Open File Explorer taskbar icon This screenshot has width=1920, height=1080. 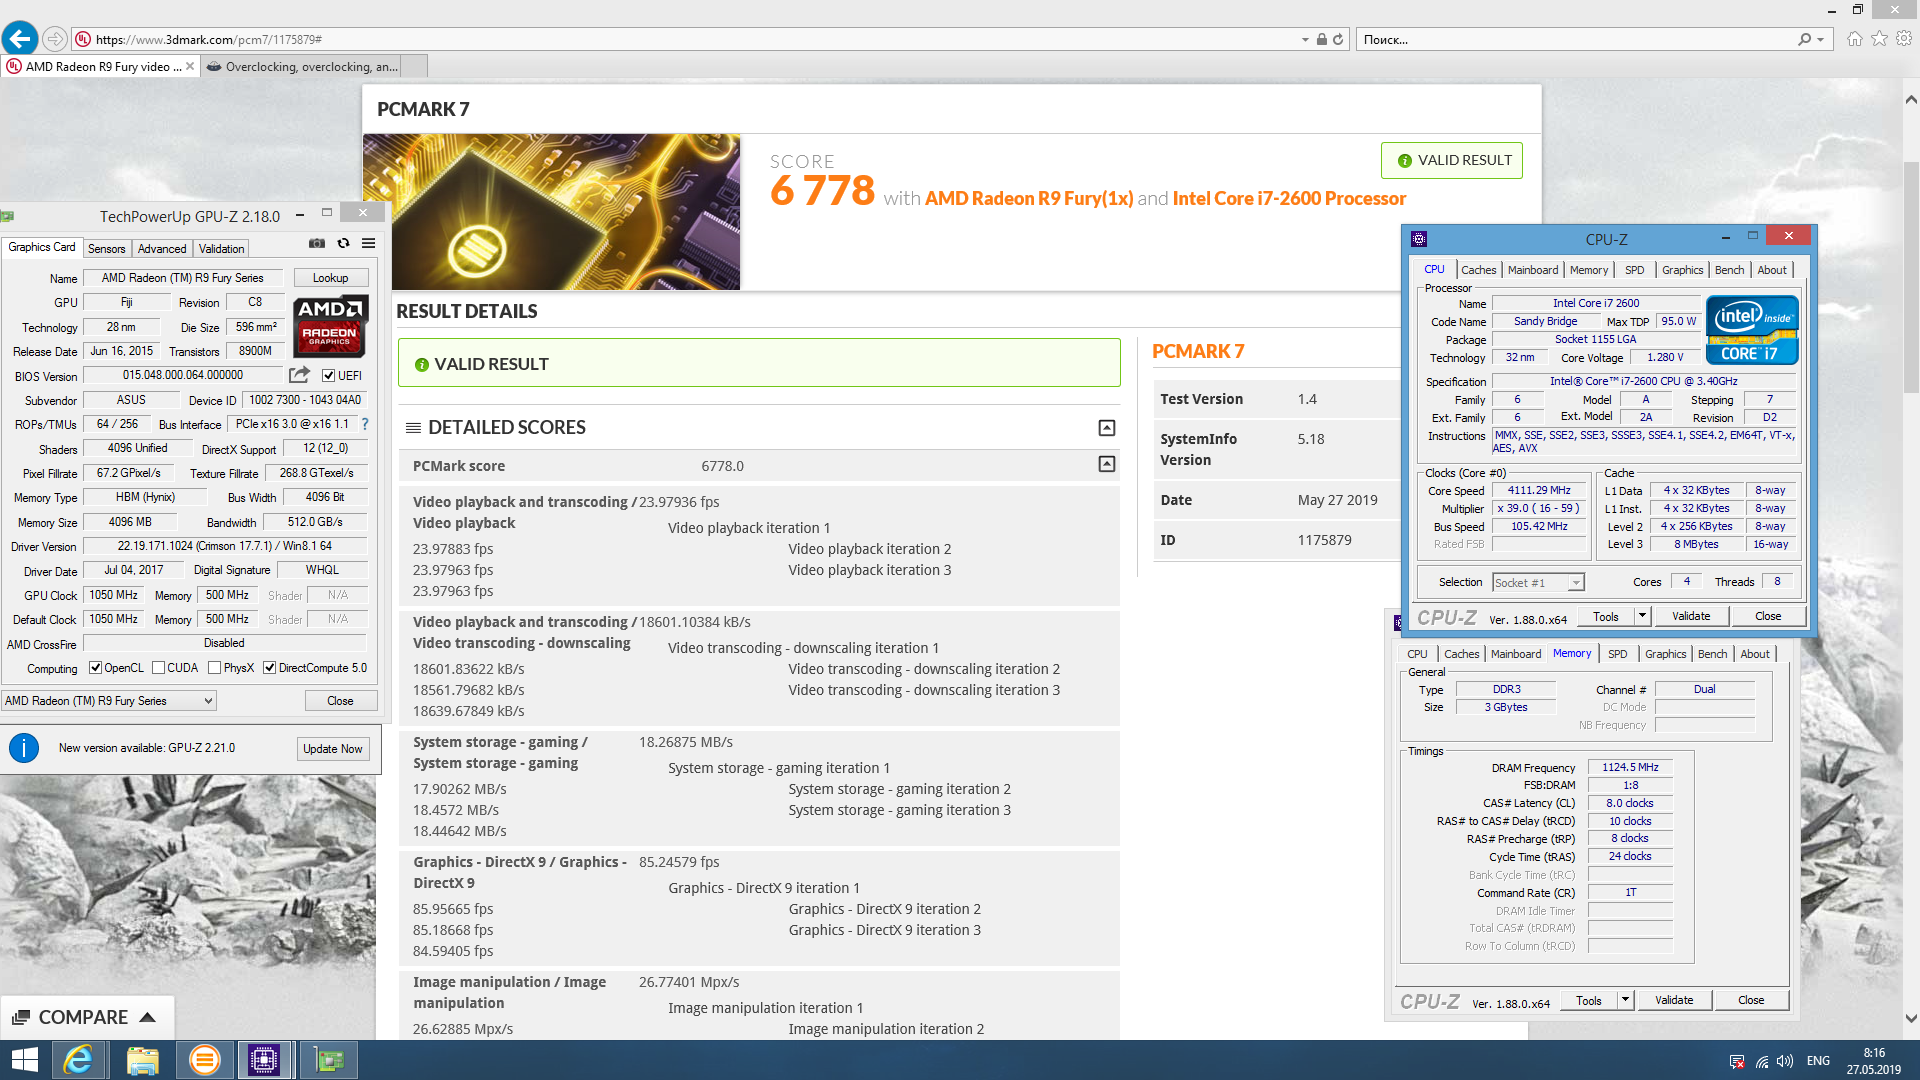[x=142, y=1060]
